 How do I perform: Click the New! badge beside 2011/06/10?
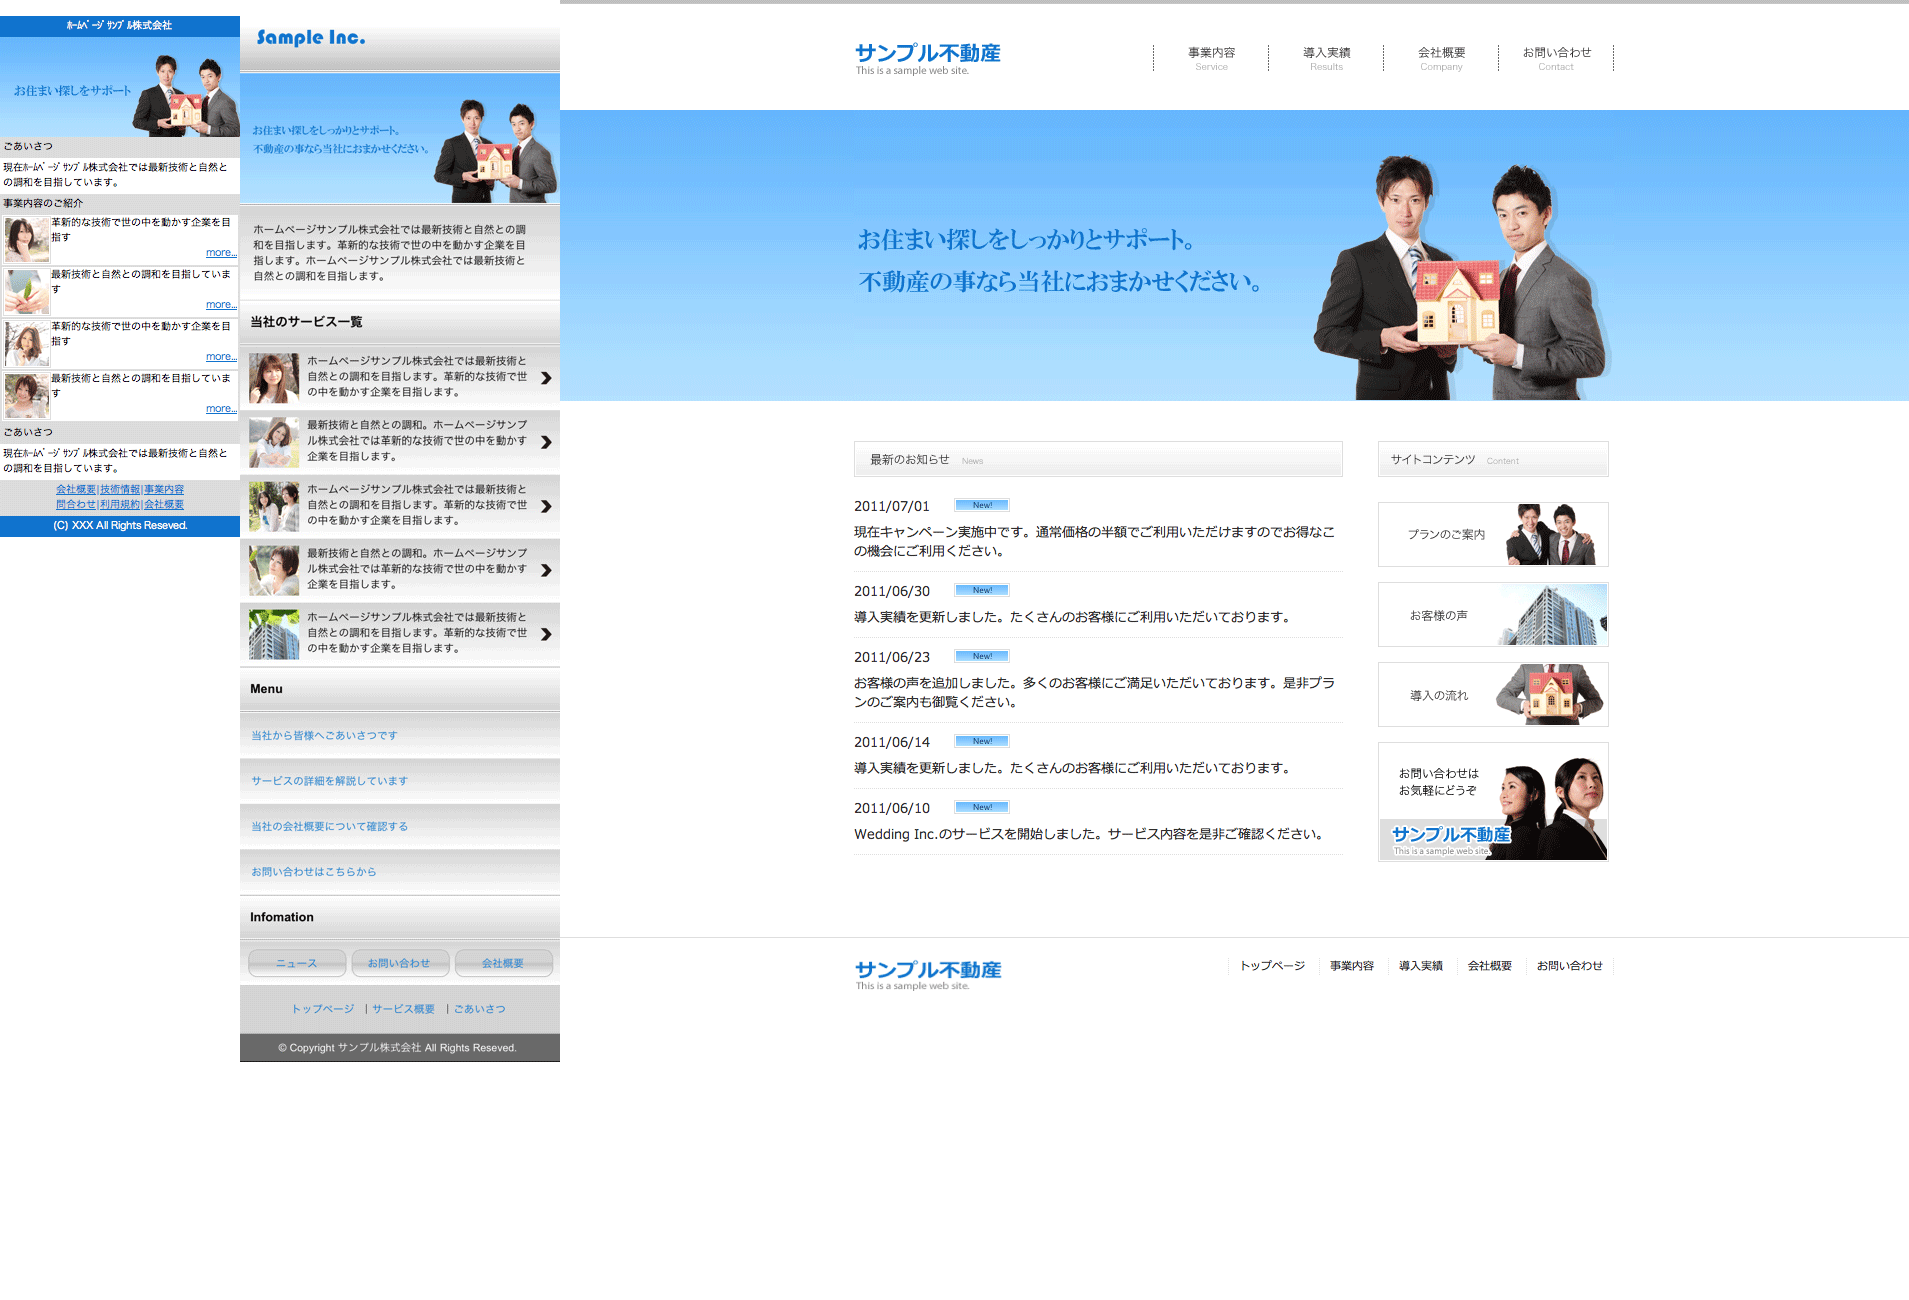[x=981, y=807]
